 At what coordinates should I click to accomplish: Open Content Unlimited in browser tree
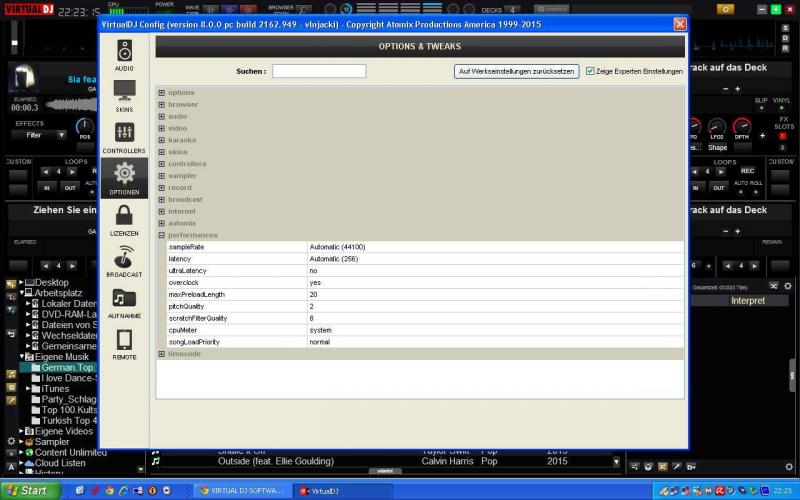point(70,453)
